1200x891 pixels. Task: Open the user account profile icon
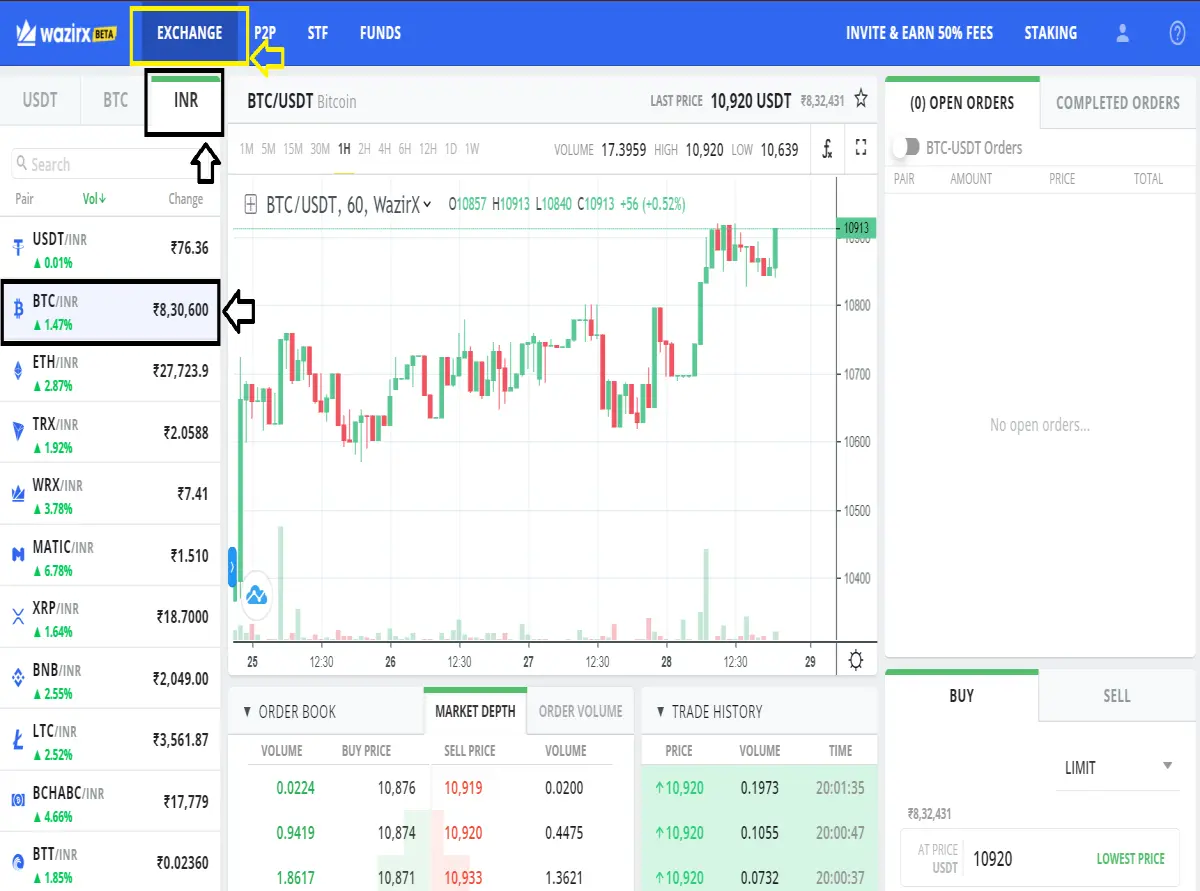(x=1122, y=33)
